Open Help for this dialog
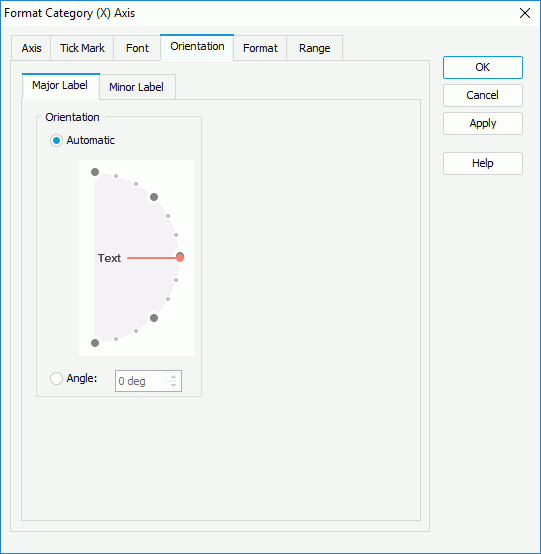 click(483, 164)
